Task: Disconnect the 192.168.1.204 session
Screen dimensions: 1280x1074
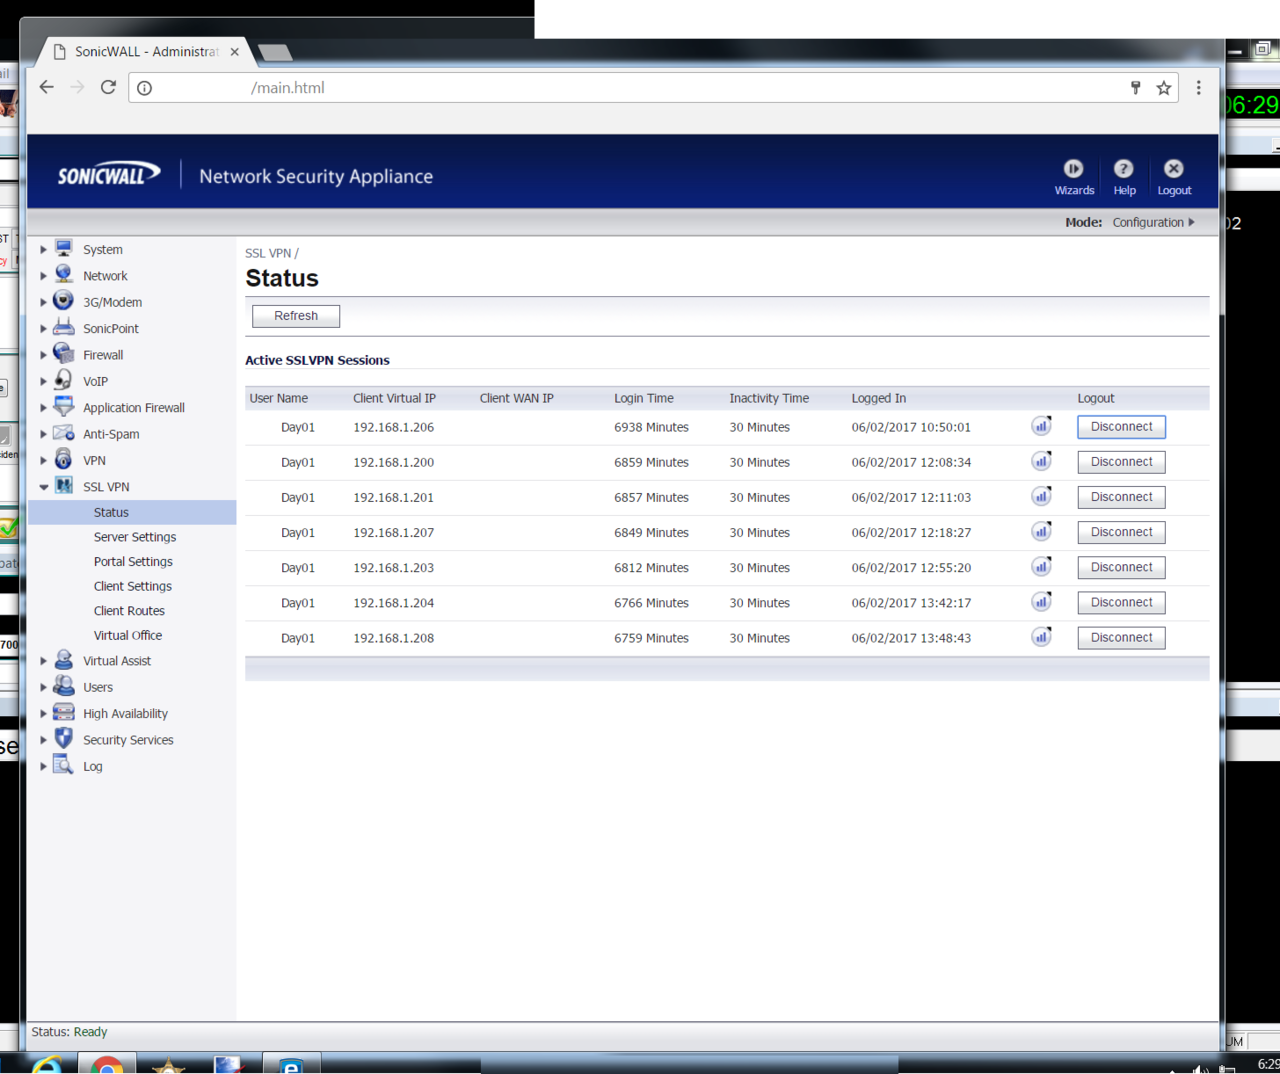Action: 1121,603
